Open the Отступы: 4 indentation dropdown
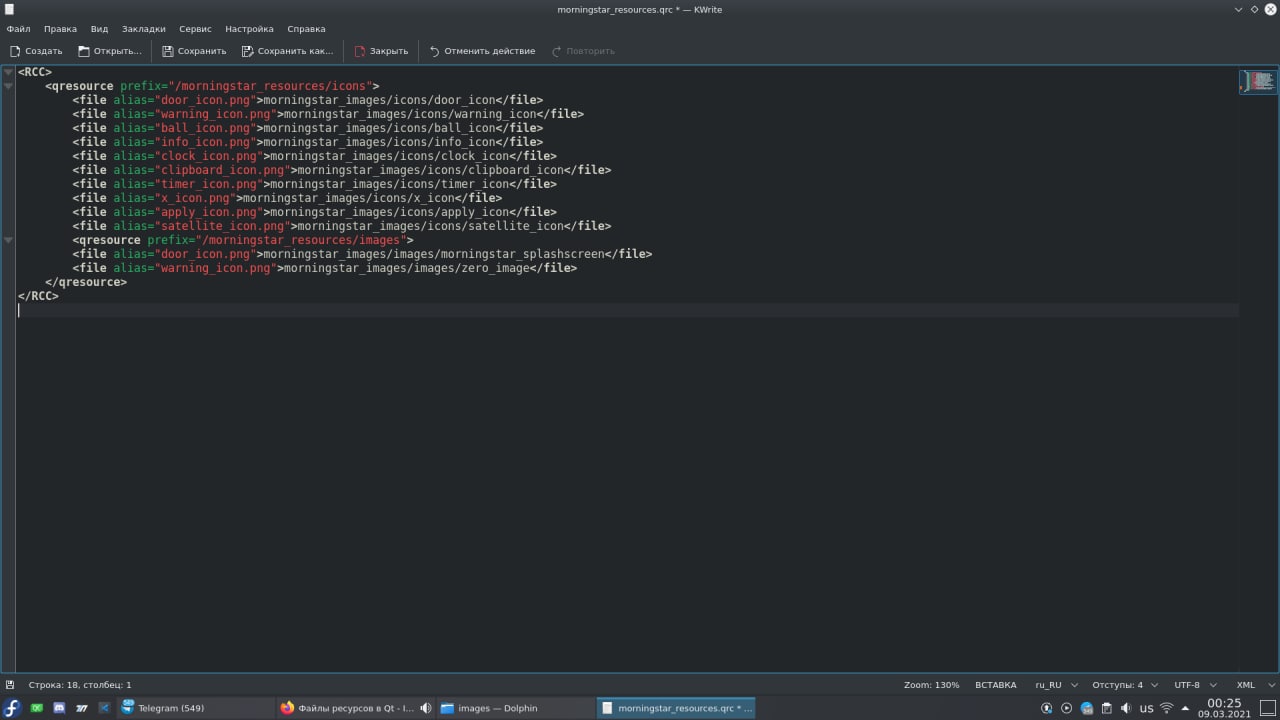Viewport: 1280px width, 720px height. point(1125,685)
